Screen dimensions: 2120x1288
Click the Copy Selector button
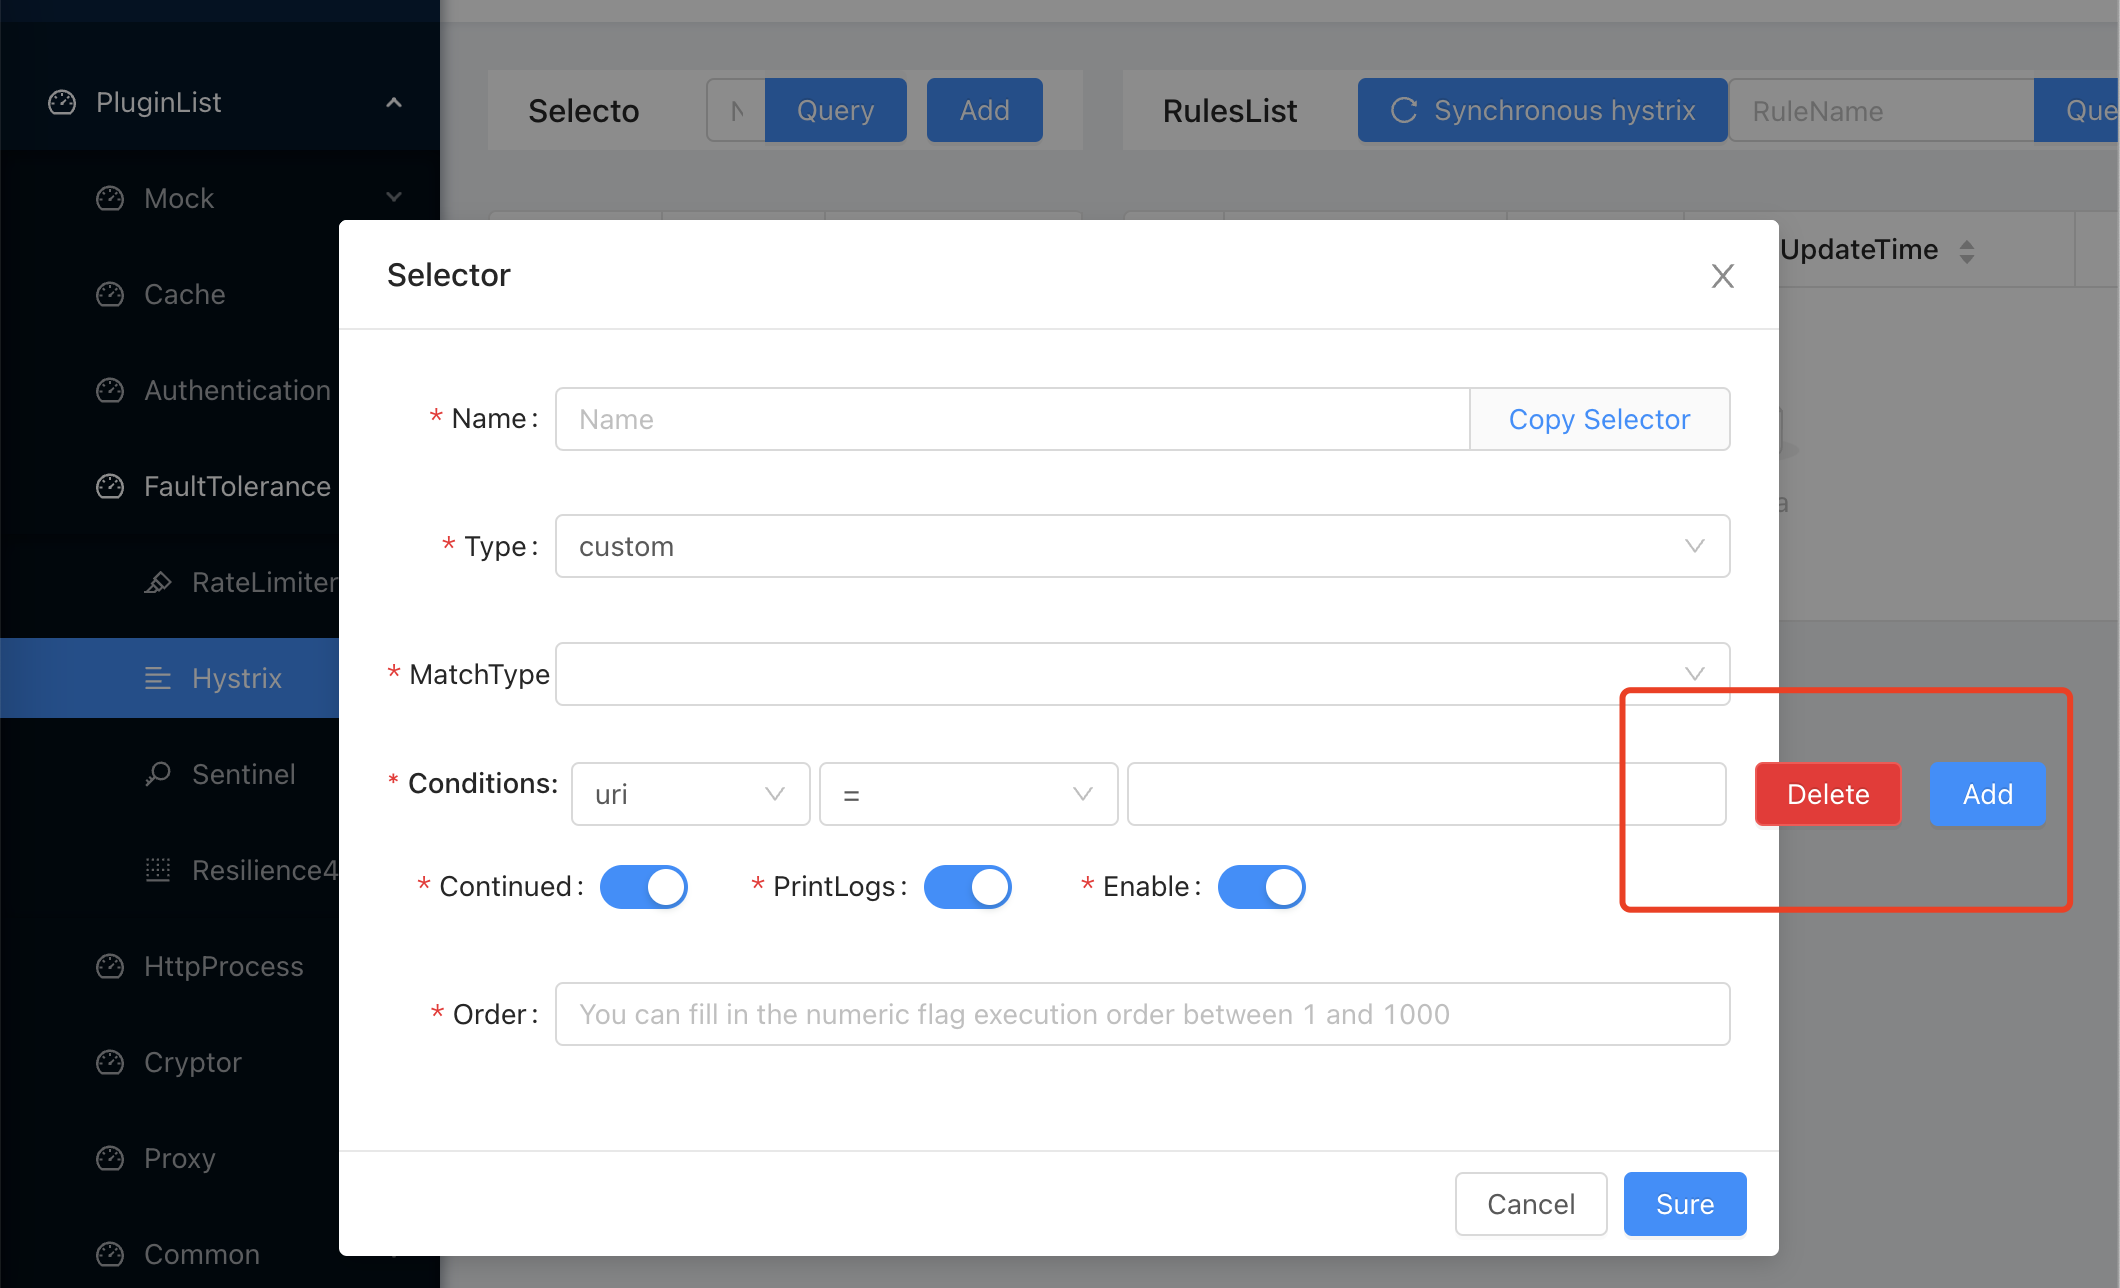tap(1599, 419)
